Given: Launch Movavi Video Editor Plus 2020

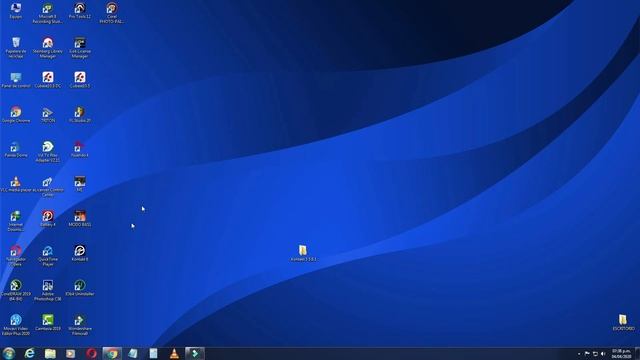Looking at the screenshot, I should pyautogui.click(x=16, y=325).
